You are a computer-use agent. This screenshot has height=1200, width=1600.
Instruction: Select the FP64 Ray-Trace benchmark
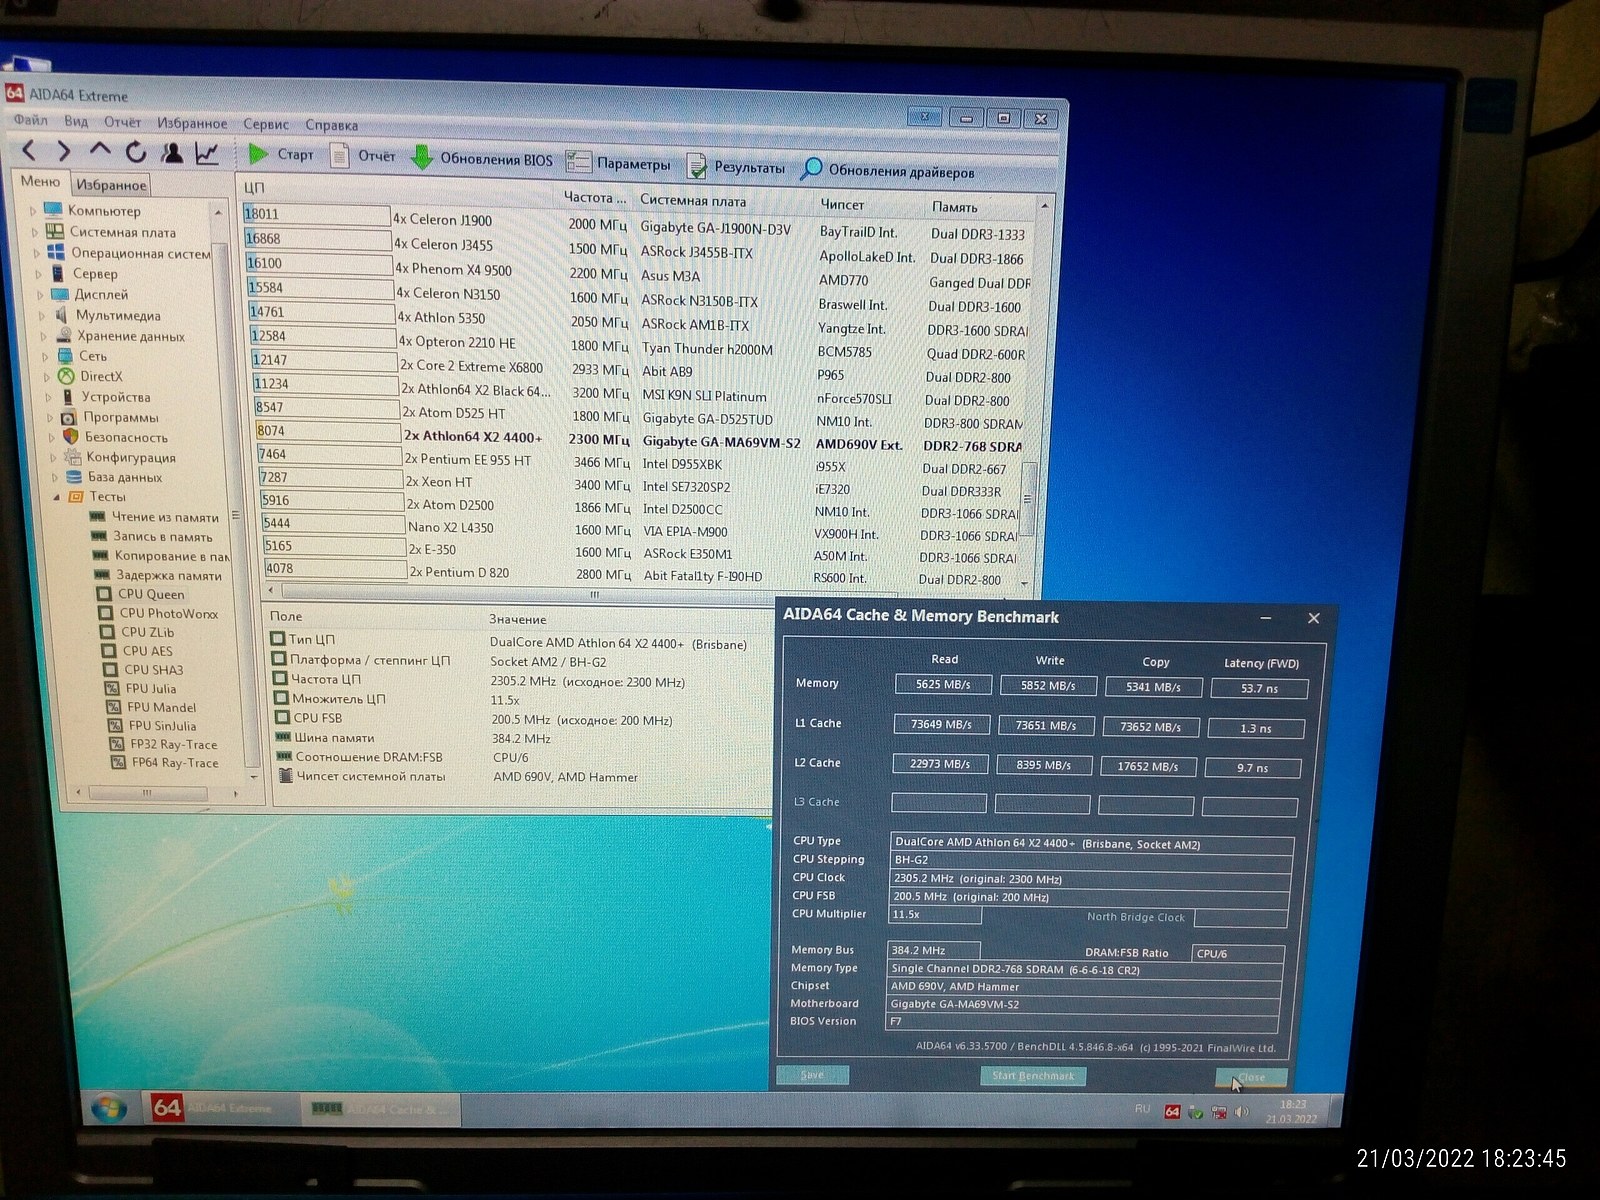[175, 763]
